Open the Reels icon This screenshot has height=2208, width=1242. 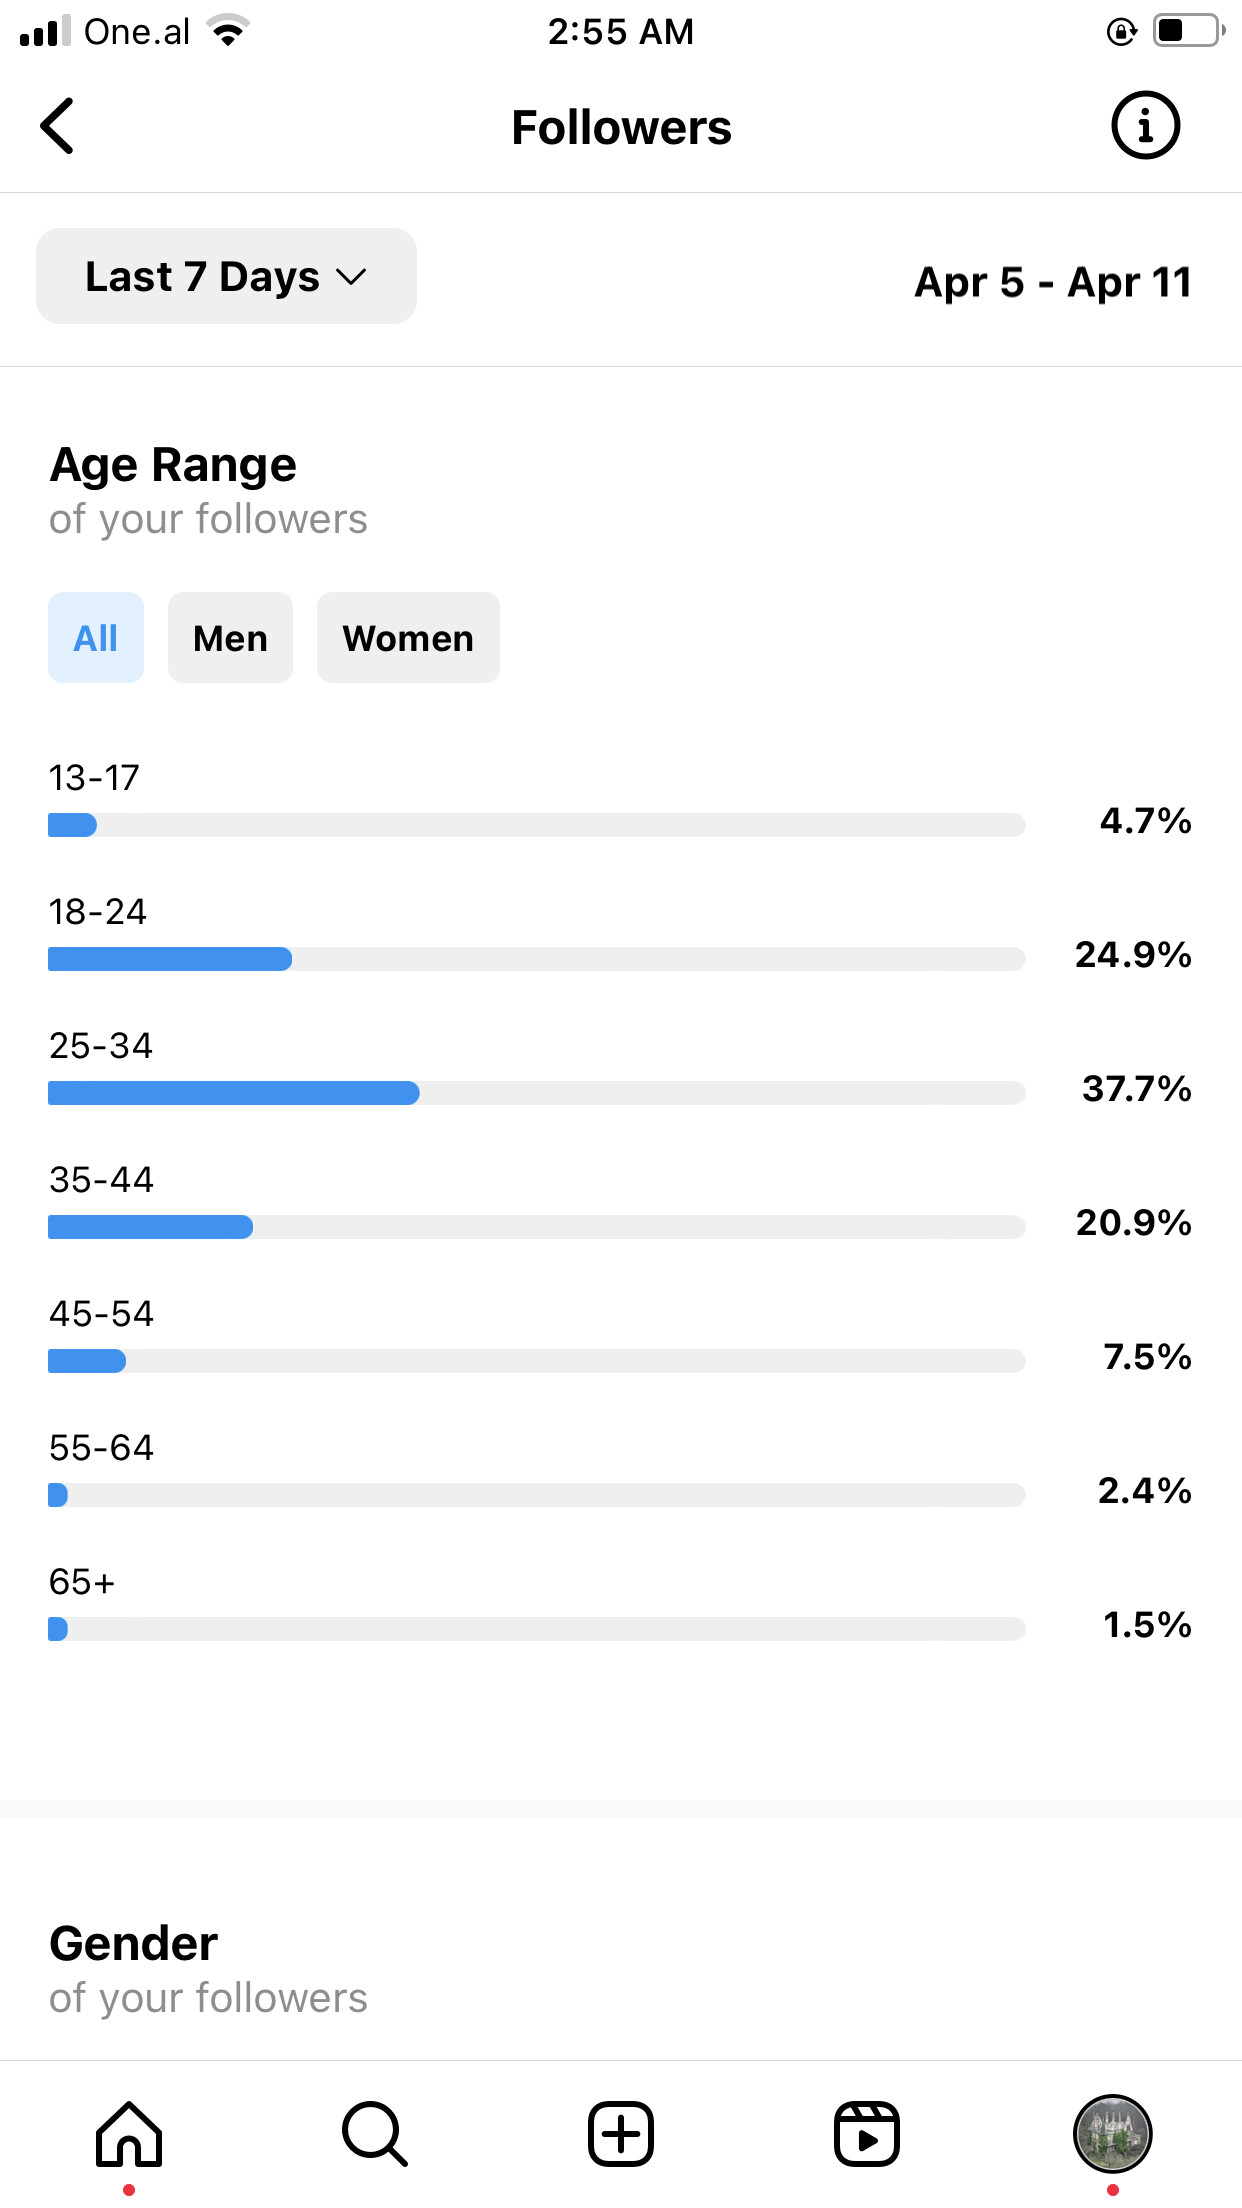click(867, 2134)
